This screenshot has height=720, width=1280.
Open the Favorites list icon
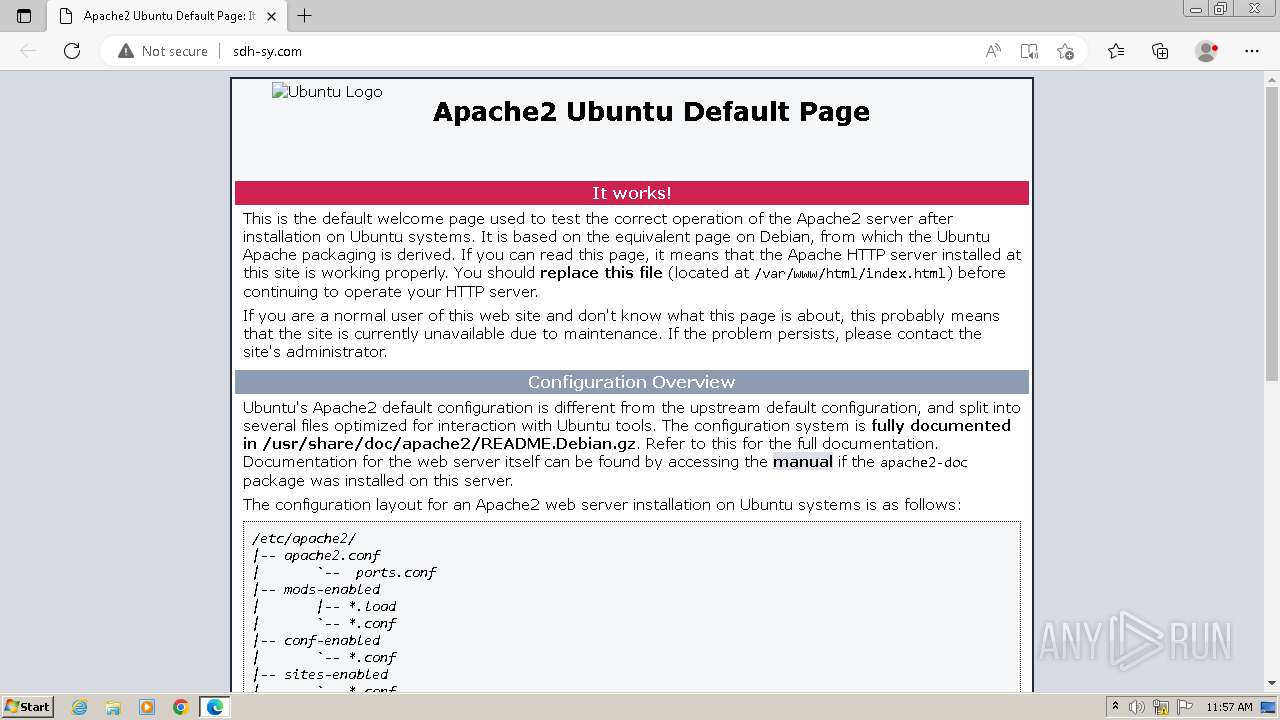click(x=1116, y=51)
